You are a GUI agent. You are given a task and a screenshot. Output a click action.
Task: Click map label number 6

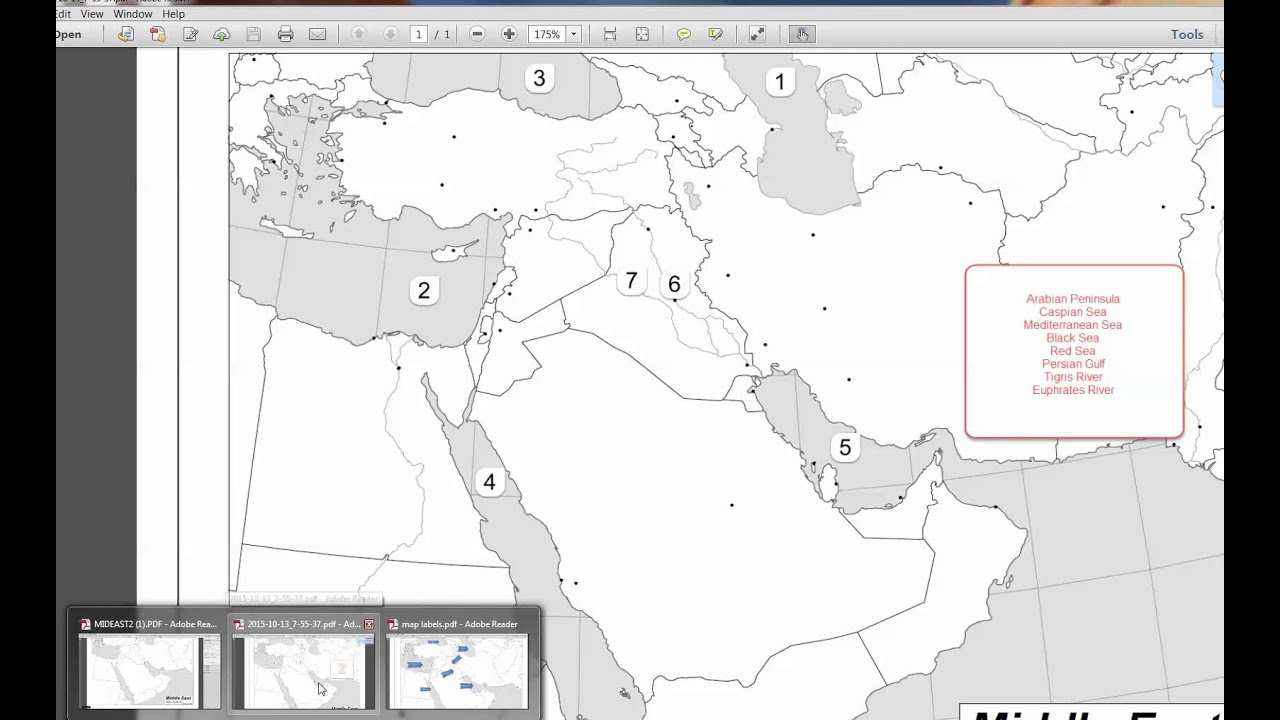point(674,285)
